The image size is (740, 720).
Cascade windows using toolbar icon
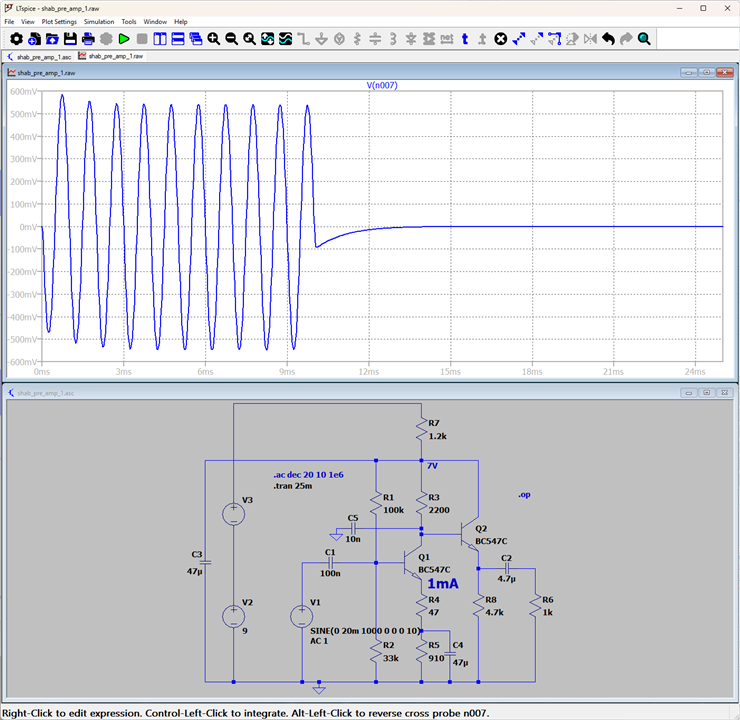(196, 39)
